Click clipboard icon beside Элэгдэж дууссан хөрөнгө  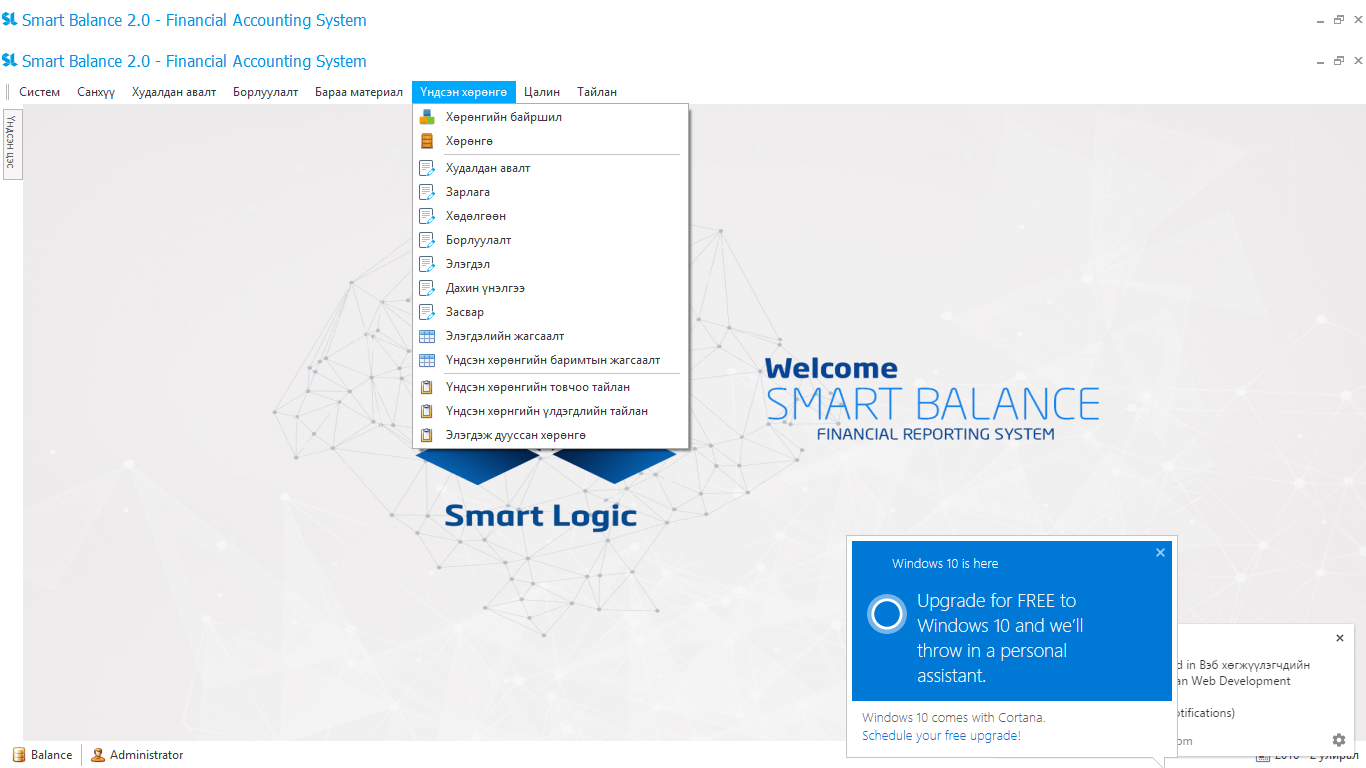(427, 435)
